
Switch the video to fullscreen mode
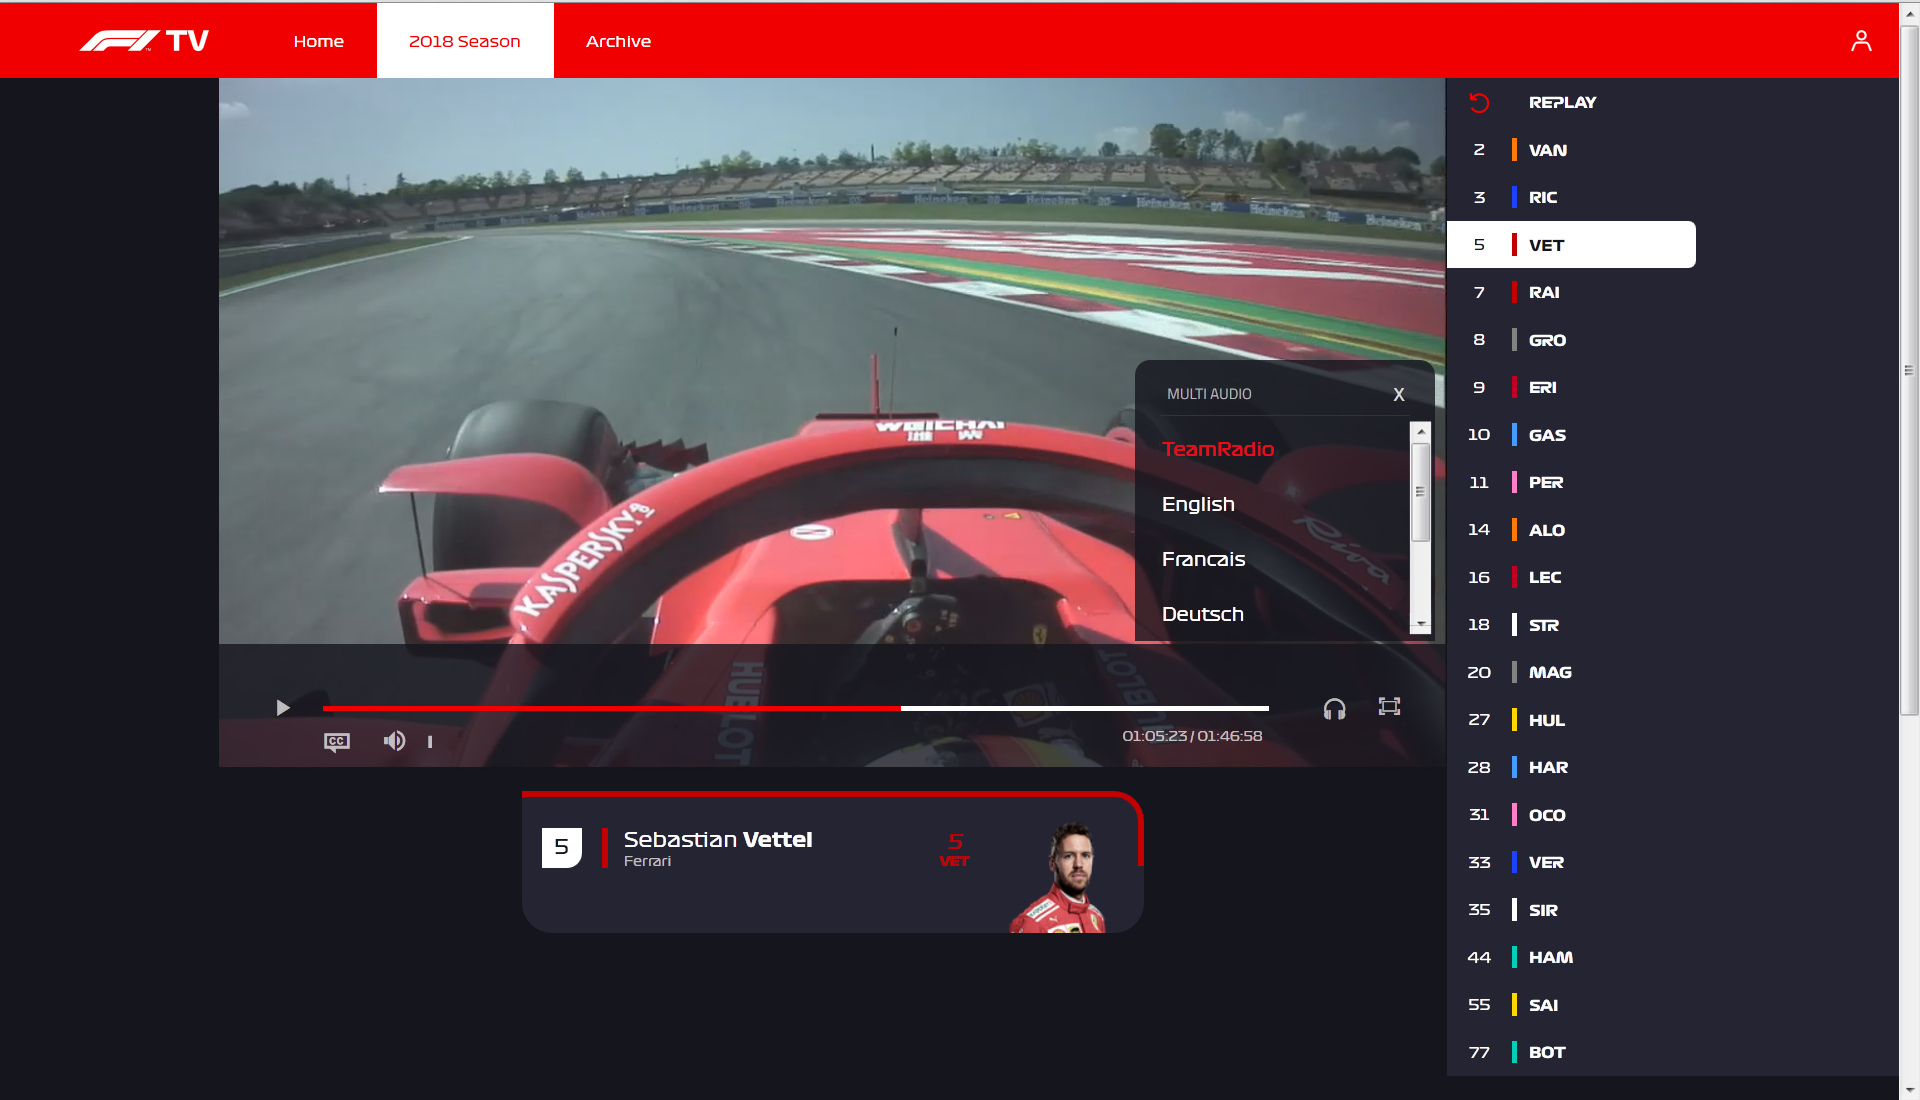tap(1389, 707)
